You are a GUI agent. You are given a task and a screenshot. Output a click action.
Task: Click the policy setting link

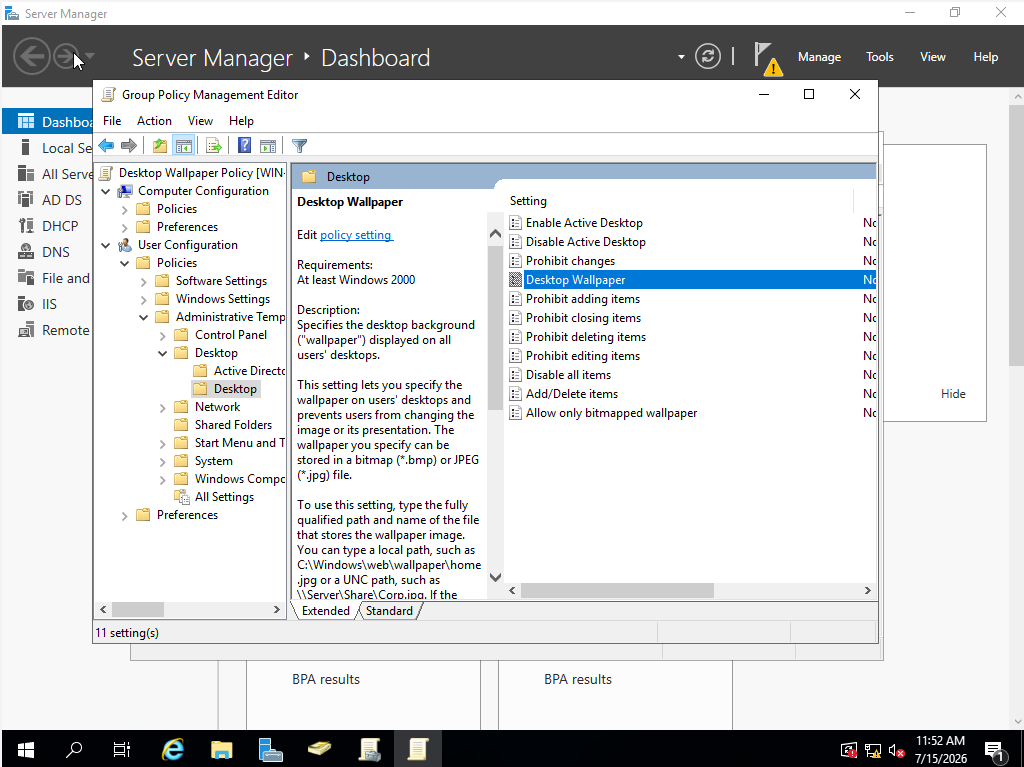tap(356, 235)
